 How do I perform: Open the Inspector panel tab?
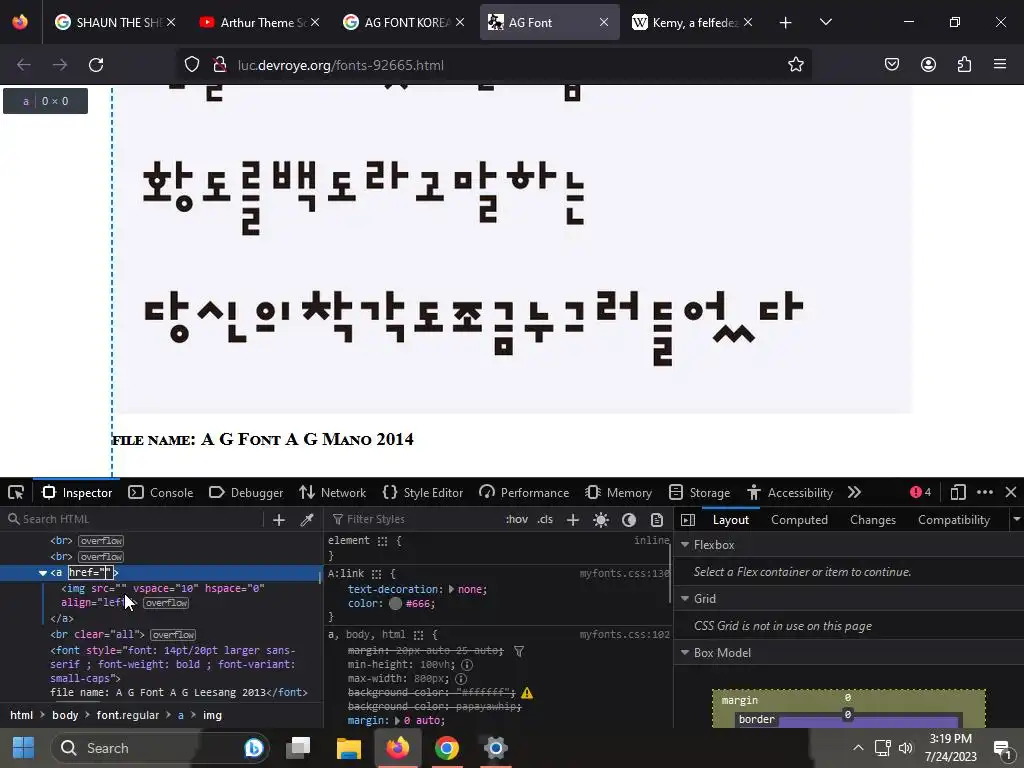(77, 492)
